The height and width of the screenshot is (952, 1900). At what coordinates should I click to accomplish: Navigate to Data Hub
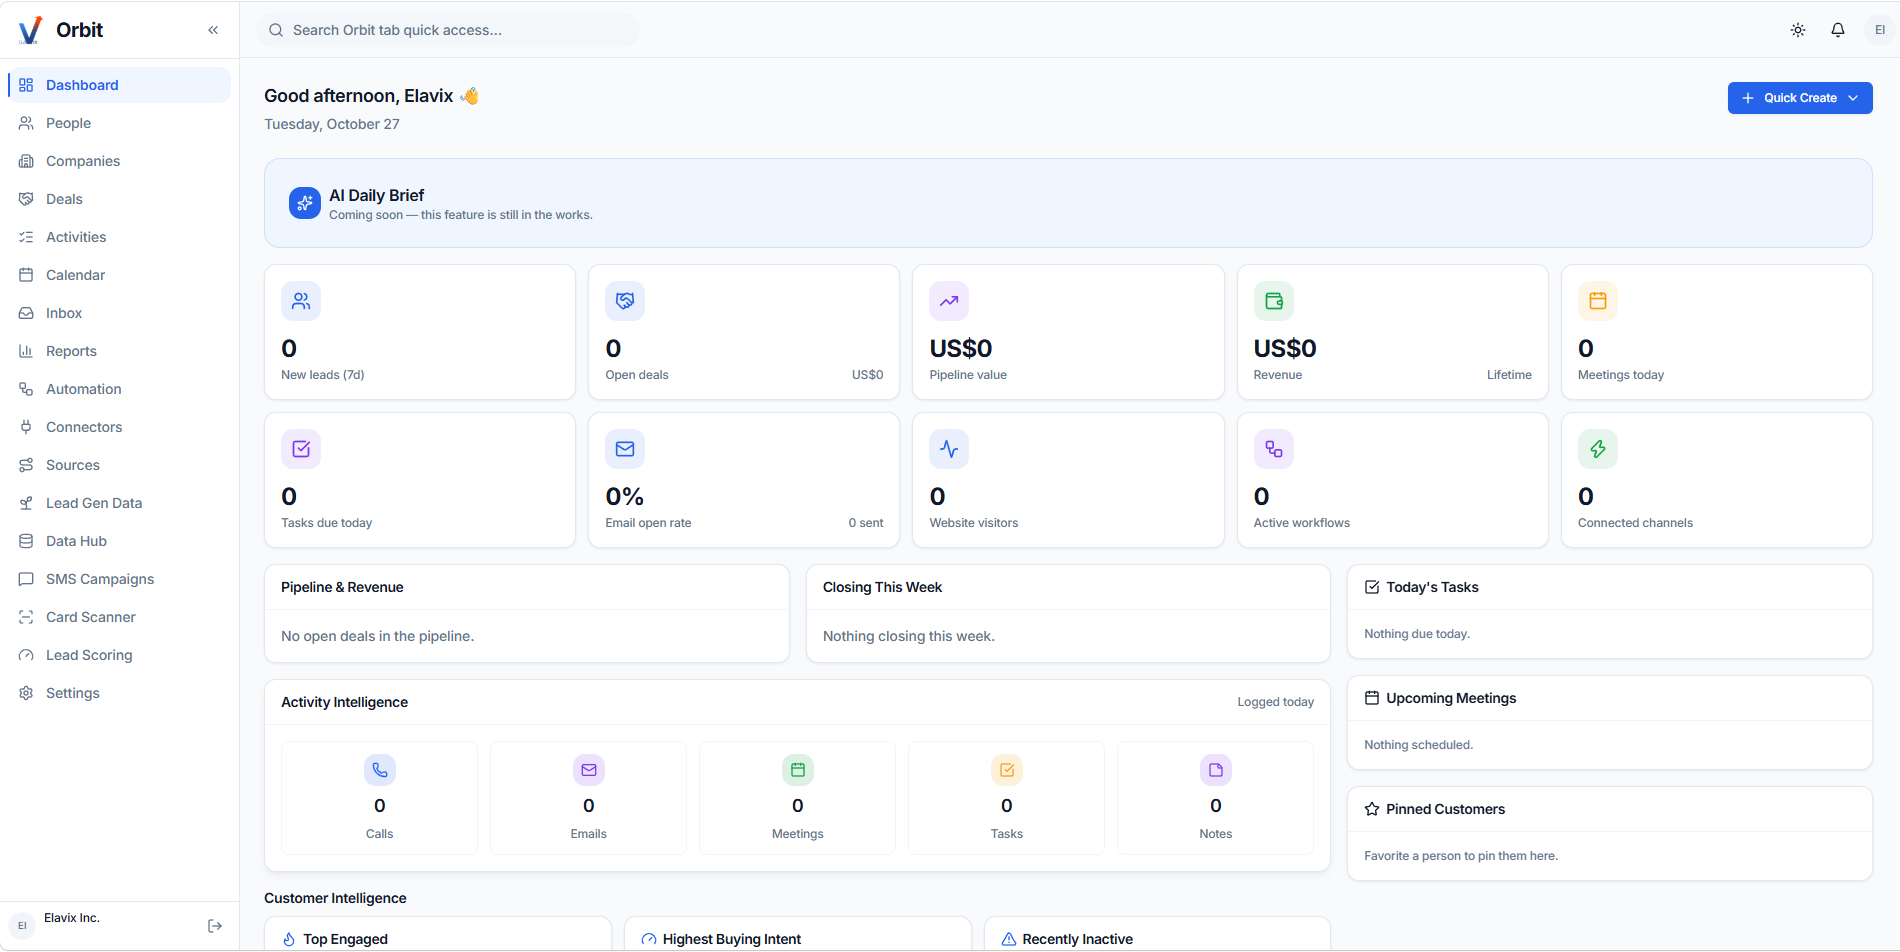119,541
